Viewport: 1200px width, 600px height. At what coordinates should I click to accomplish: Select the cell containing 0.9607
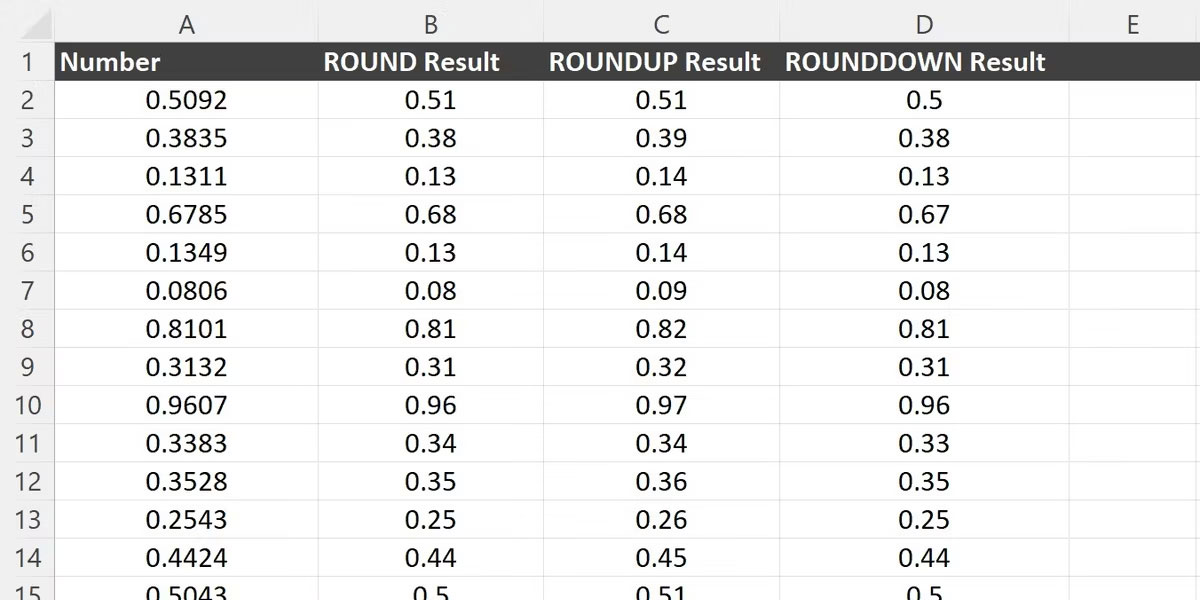pyautogui.click(x=186, y=404)
